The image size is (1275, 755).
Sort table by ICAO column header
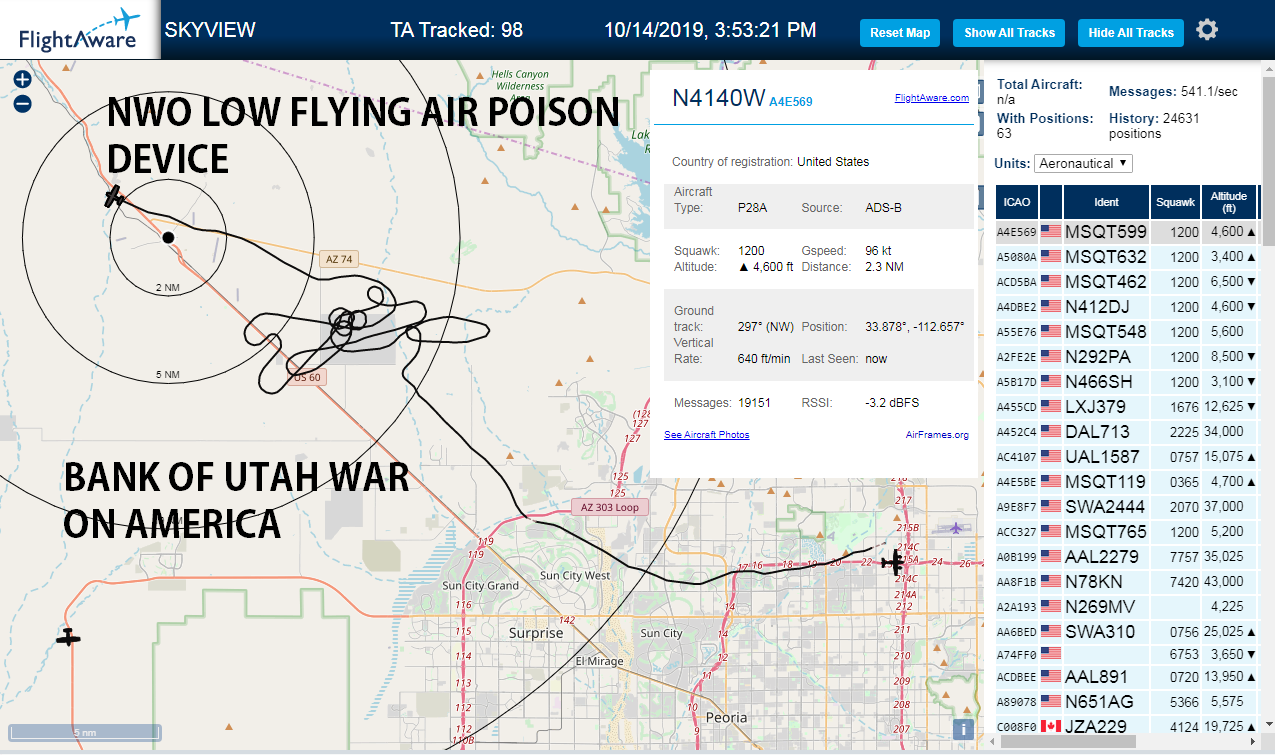(x=1016, y=202)
